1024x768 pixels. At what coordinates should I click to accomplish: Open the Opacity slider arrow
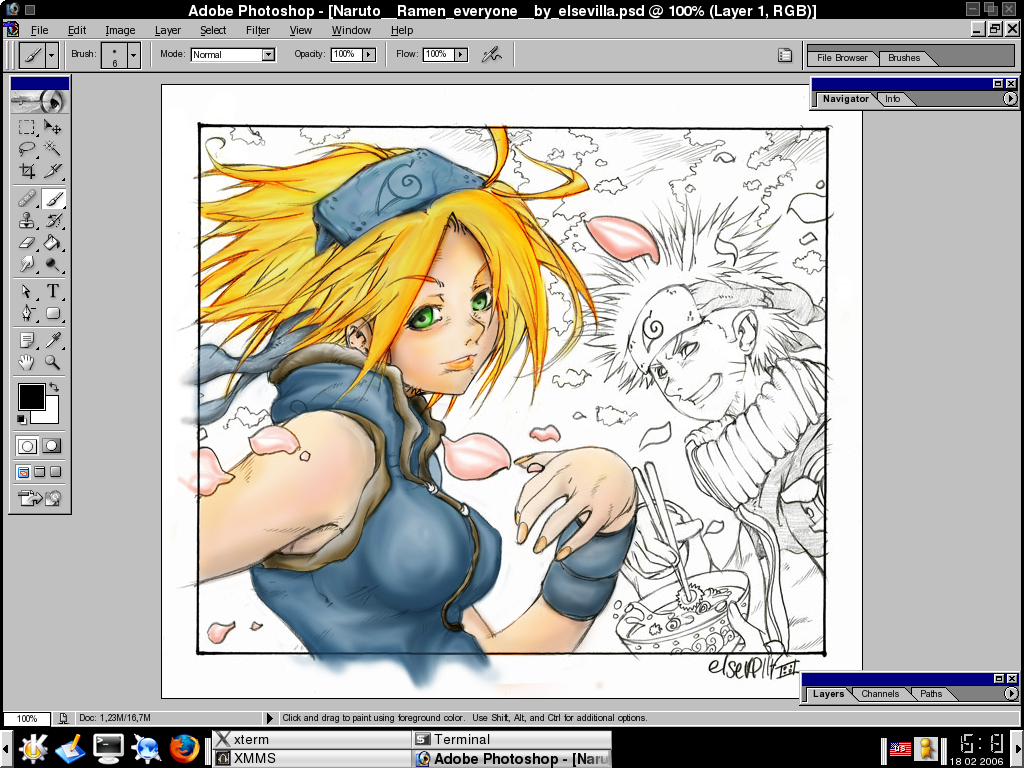(369, 55)
